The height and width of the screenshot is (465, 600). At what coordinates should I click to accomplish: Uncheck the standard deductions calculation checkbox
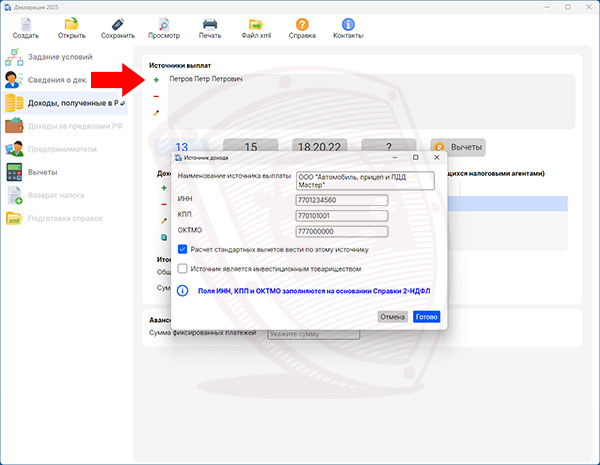pos(182,249)
